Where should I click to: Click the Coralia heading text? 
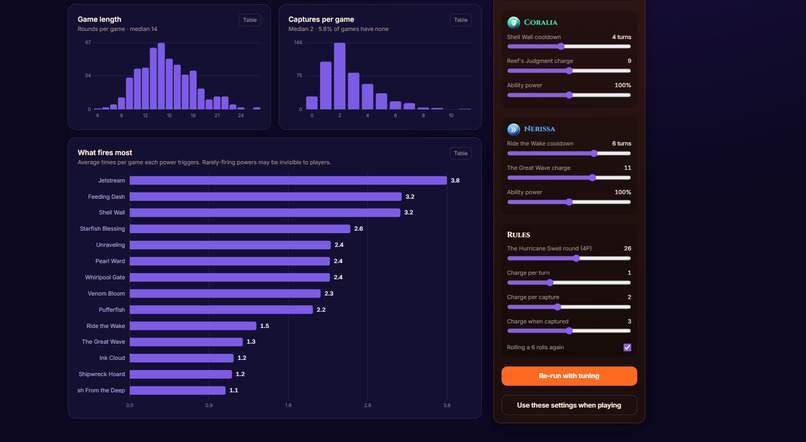540,23
